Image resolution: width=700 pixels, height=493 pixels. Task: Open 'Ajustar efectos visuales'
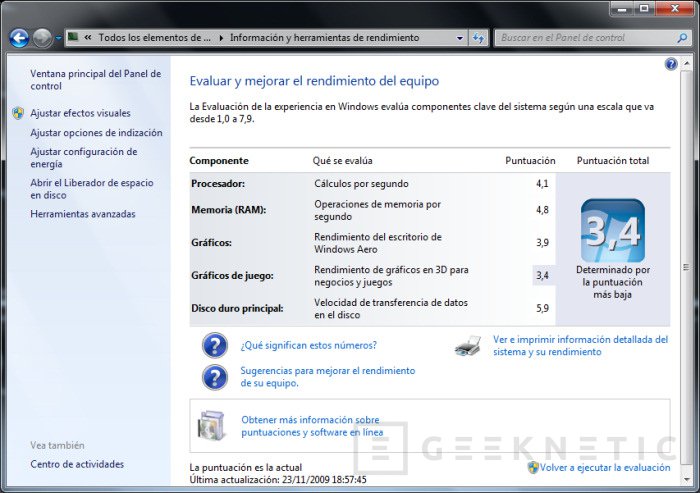point(80,113)
